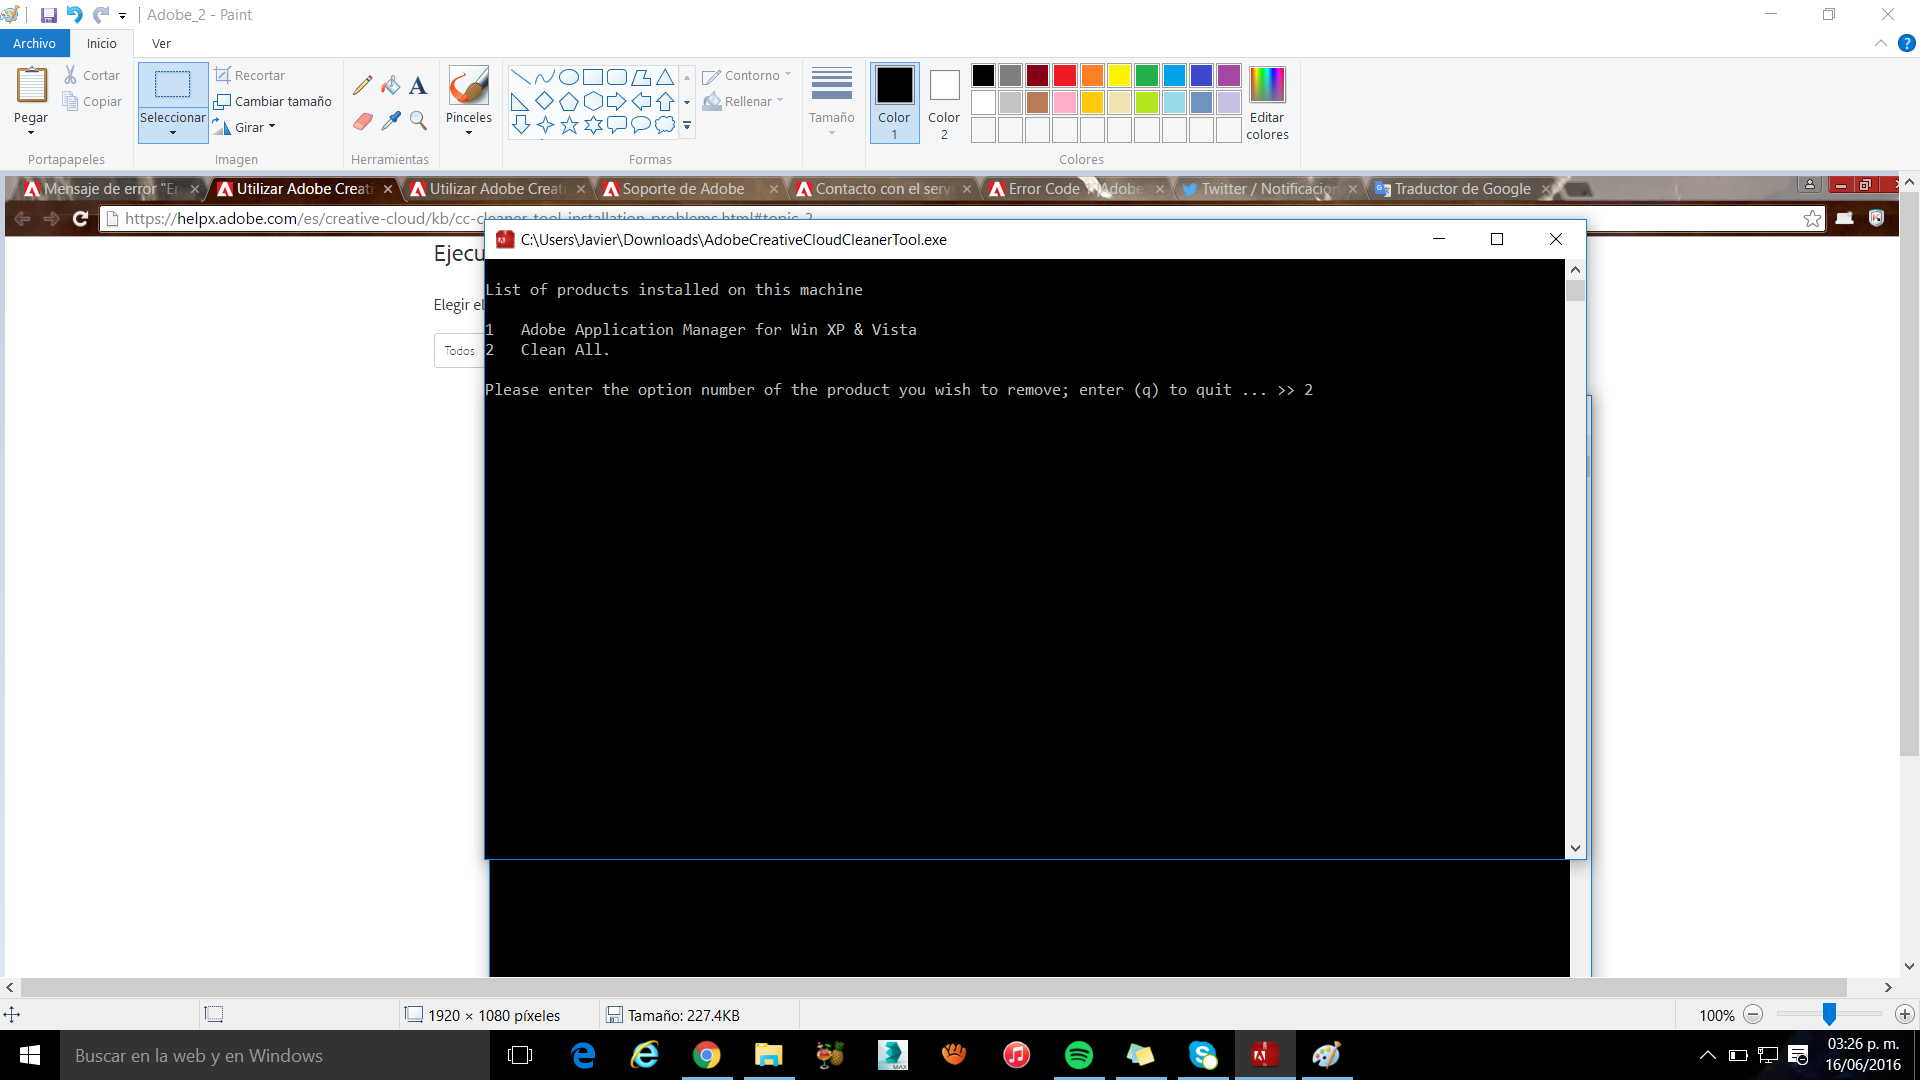Click the zoom in plus button
This screenshot has width=1920, height=1080.
pos(1904,1014)
